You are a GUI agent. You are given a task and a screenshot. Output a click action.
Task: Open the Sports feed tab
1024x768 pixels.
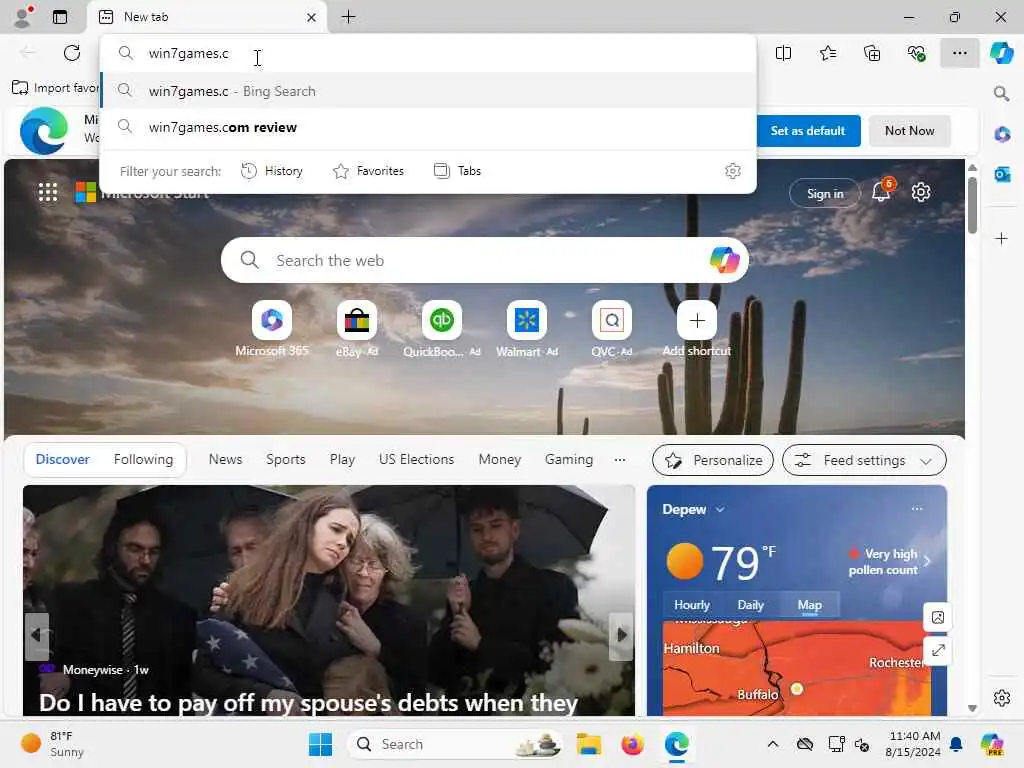coord(285,460)
